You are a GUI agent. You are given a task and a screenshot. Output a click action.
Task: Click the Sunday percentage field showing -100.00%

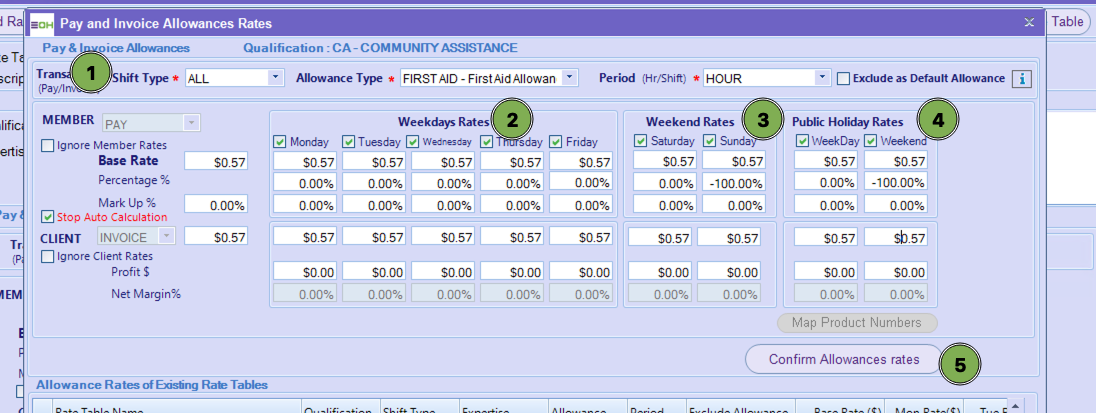pyautogui.click(x=732, y=183)
